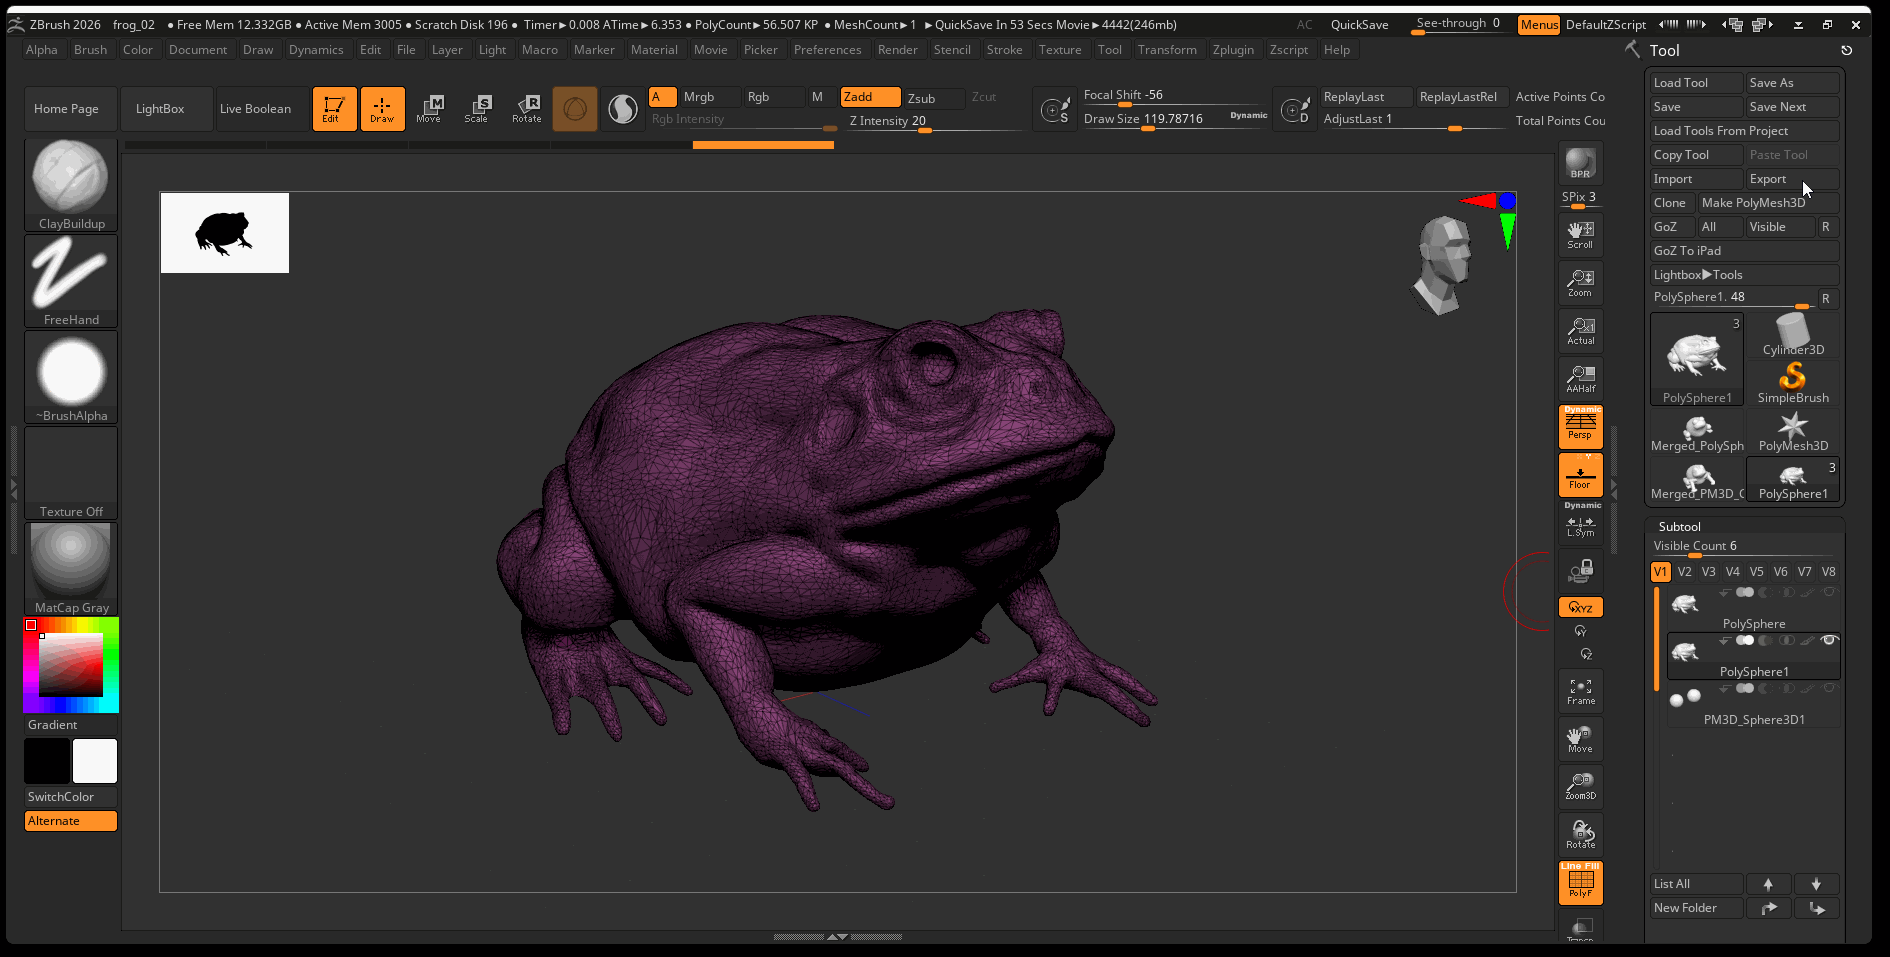Toggle PolyF line fill display

(x=1580, y=883)
